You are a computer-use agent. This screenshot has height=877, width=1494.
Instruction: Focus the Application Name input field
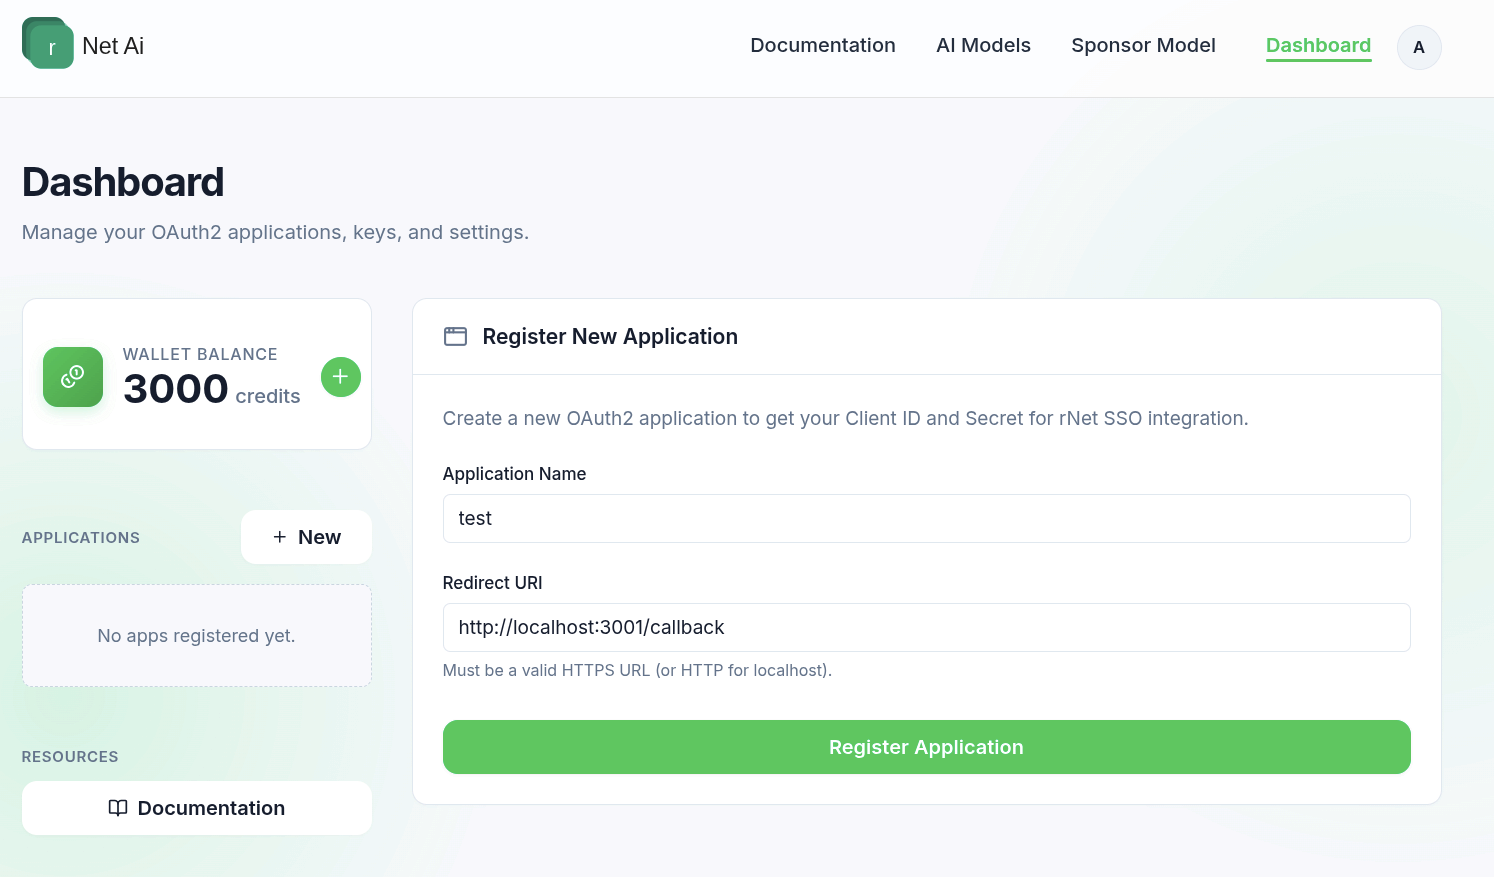pyautogui.click(x=926, y=518)
